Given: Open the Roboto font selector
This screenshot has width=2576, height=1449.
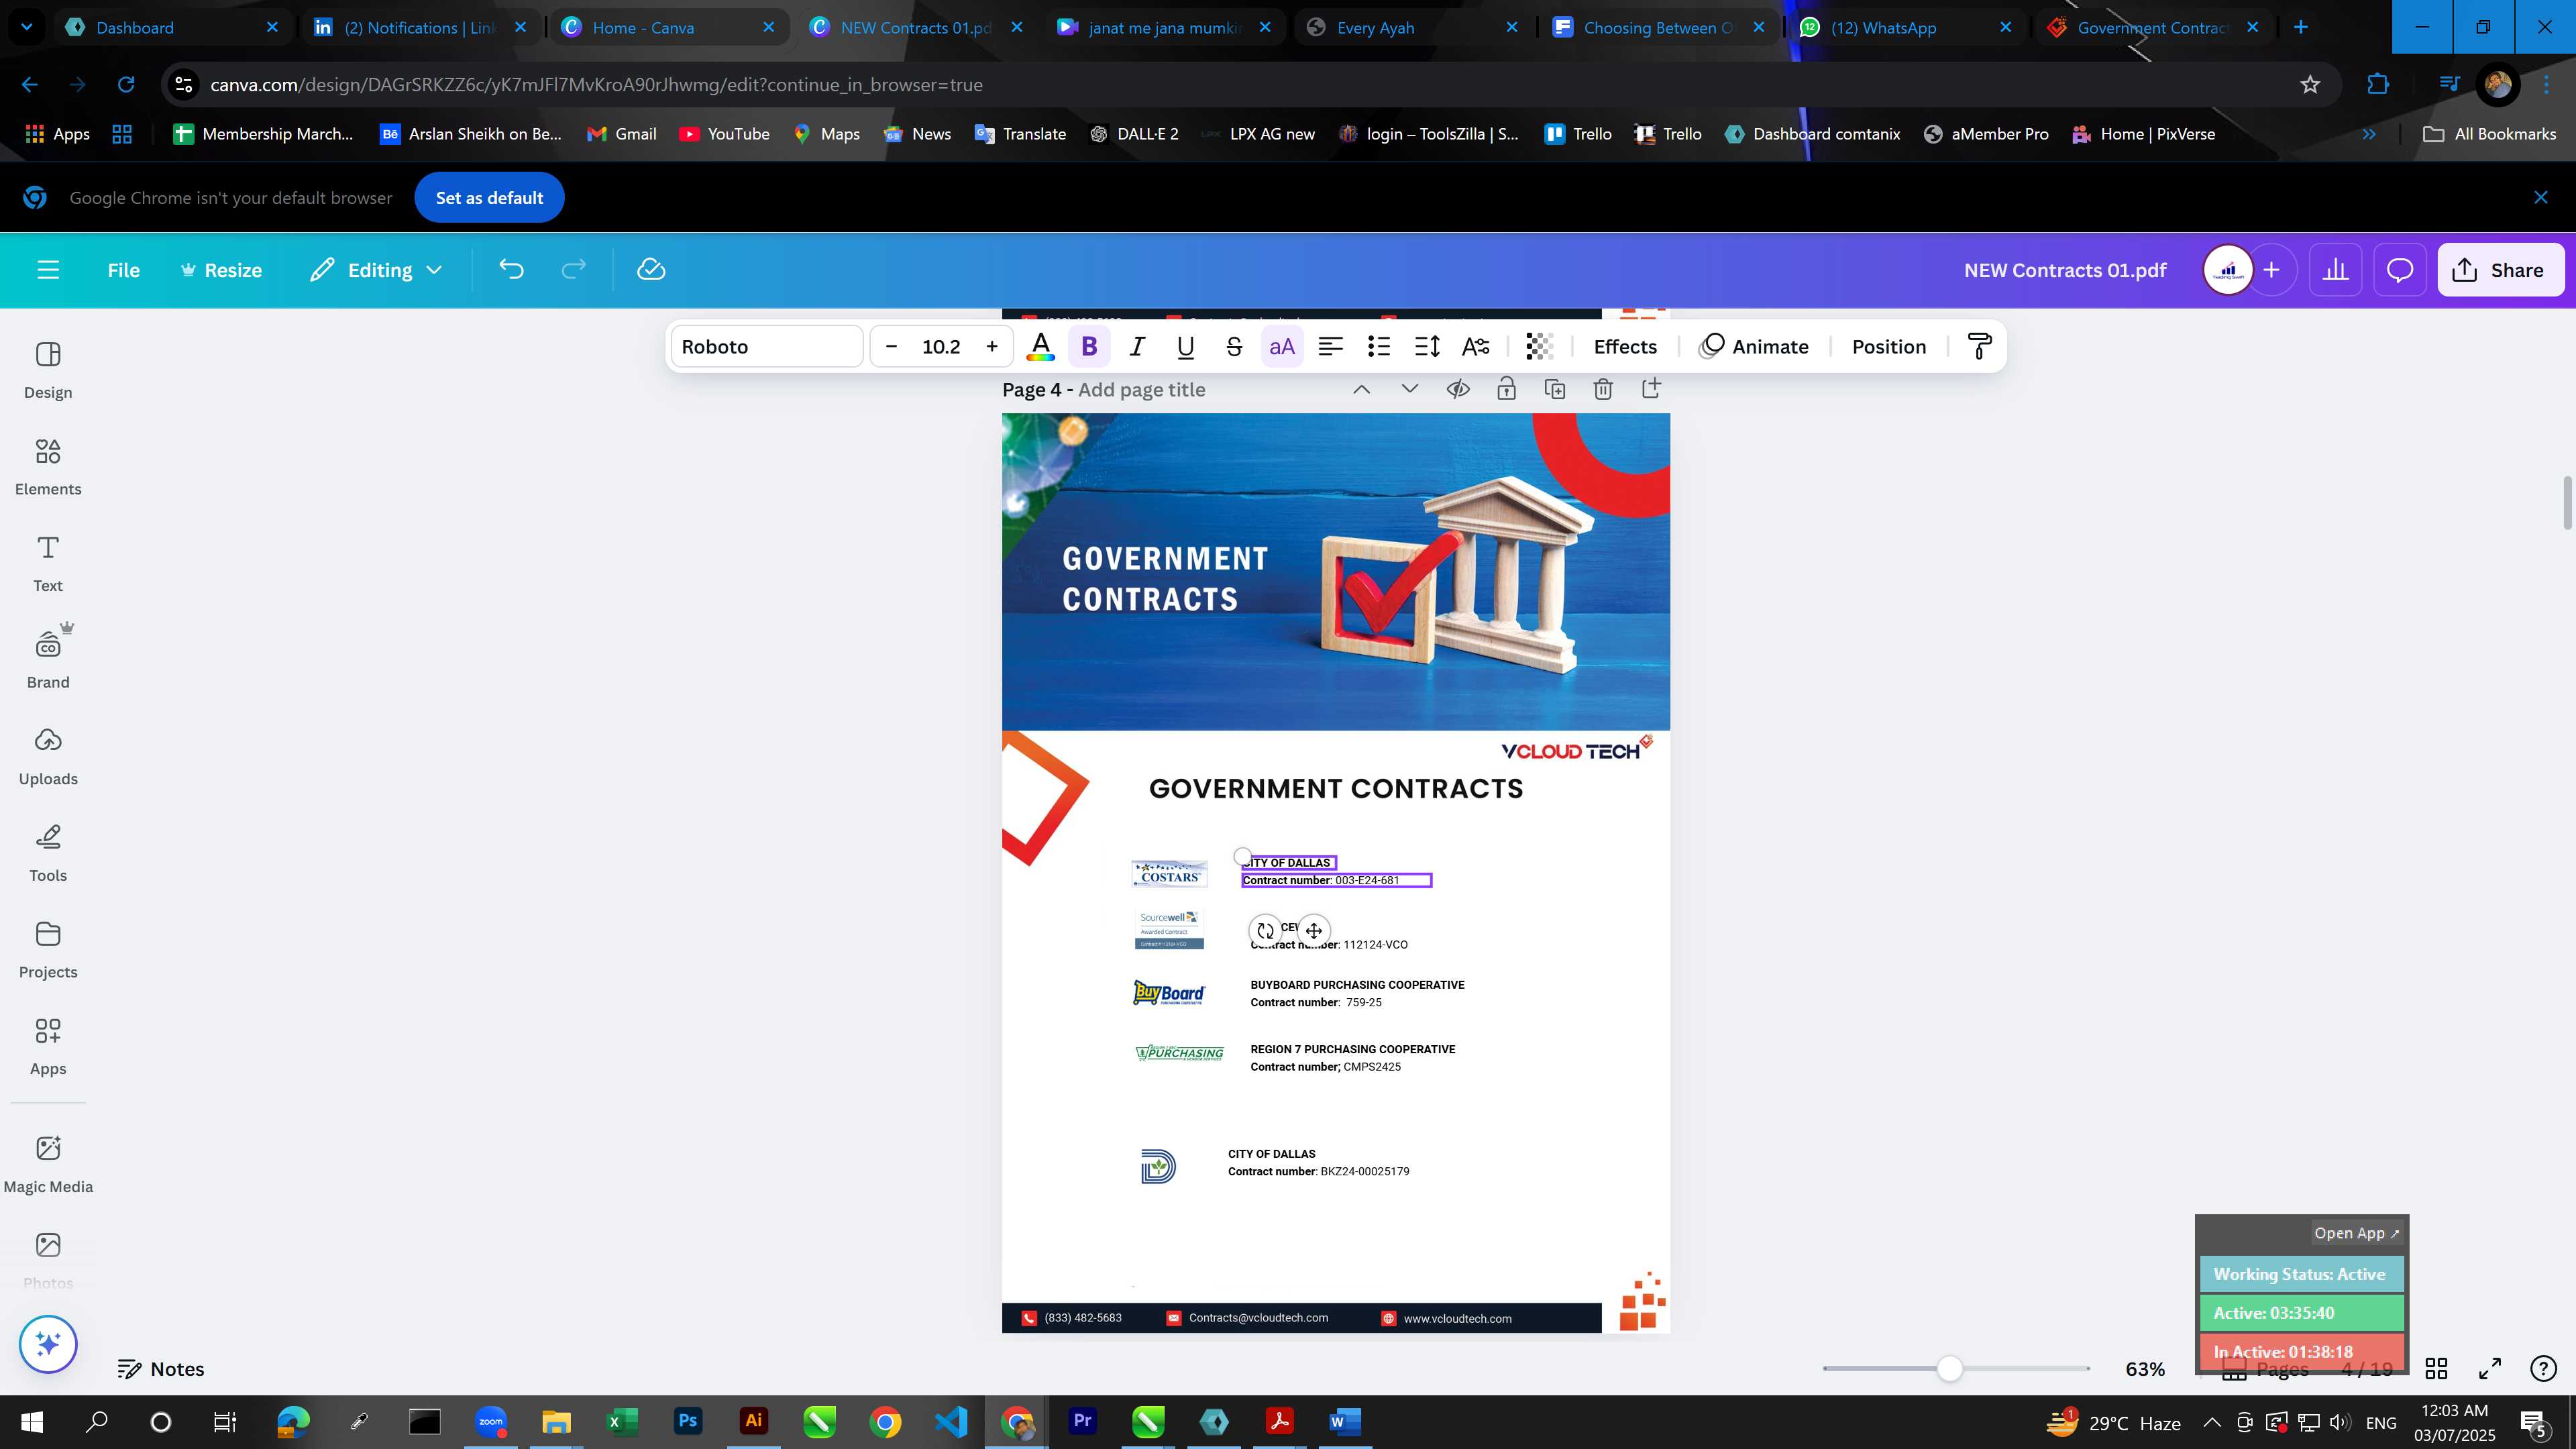Looking at the screenshot, I should (767, 347).
